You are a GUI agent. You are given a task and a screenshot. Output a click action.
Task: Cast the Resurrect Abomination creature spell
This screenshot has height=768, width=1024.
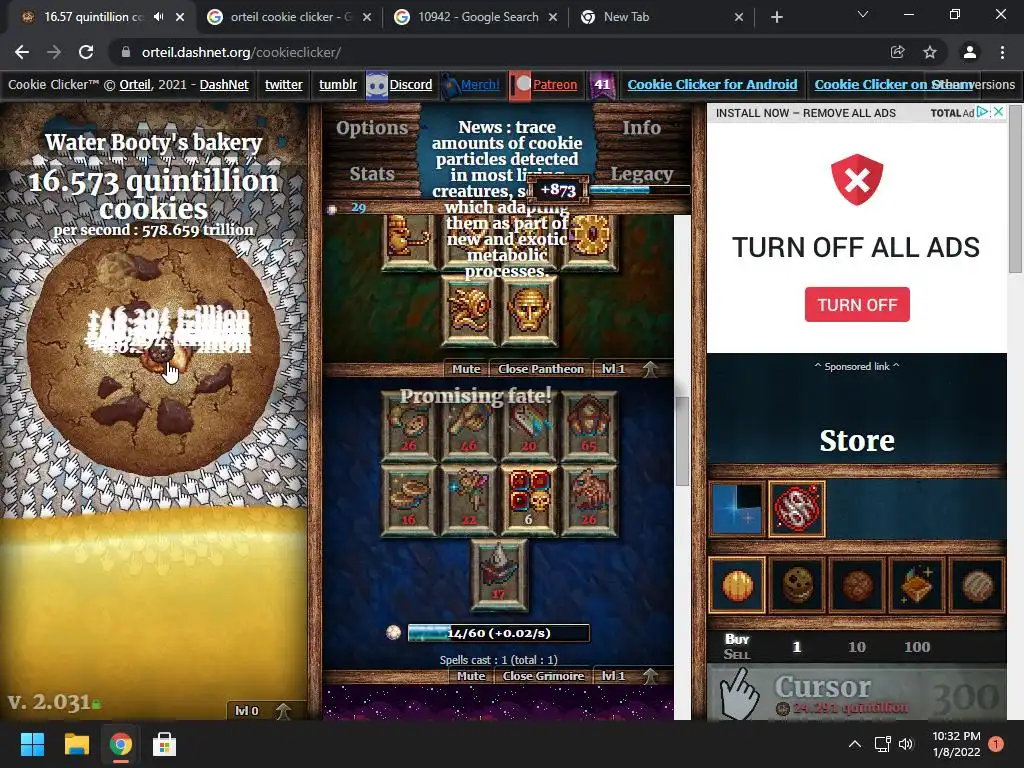589,500
